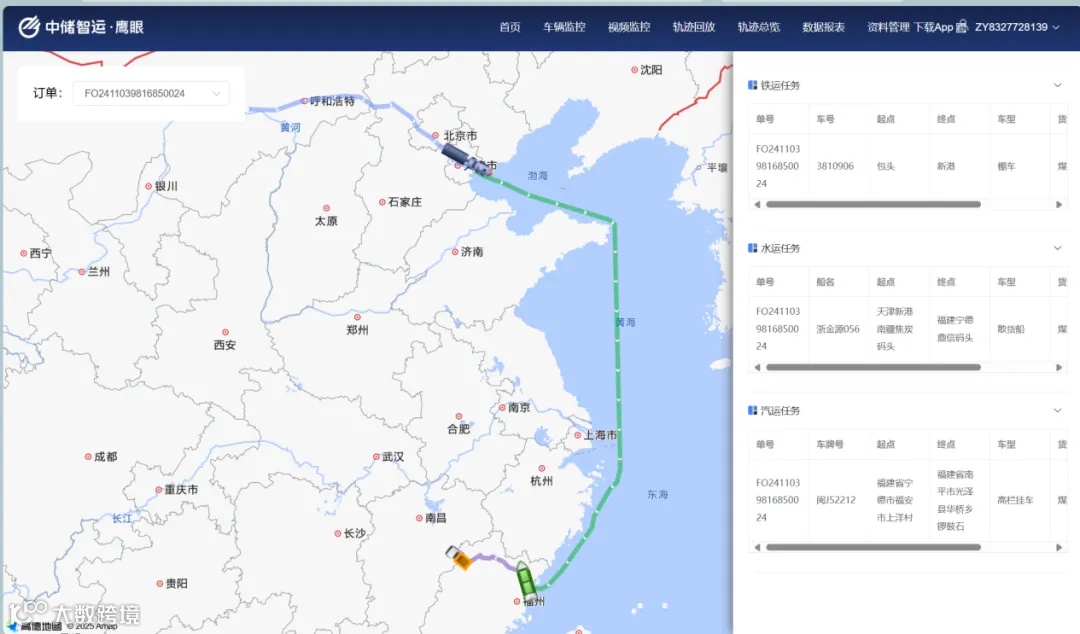Click the 铁运任务 horizontal scrollbar thumb
The width and height of the screenshot is (1080, 634).
point(873,205)
